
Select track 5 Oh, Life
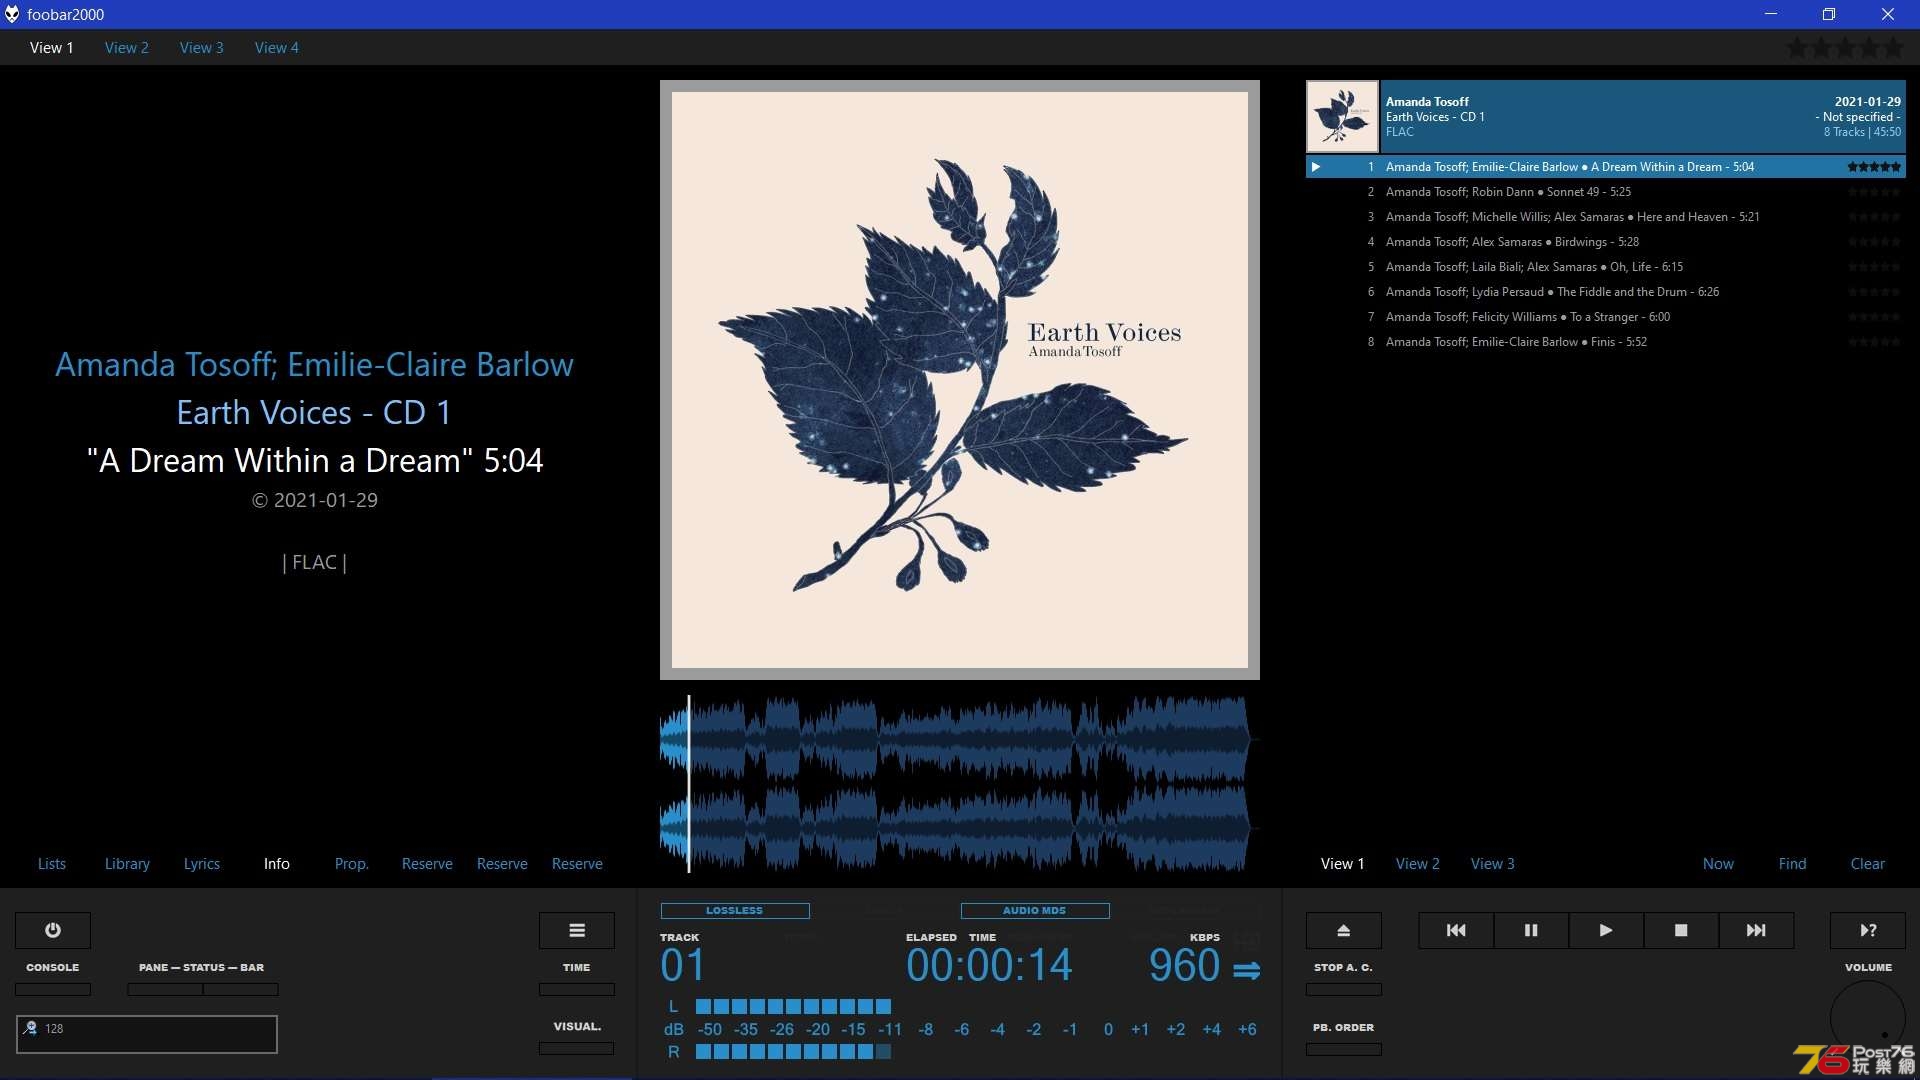coord(1606,267)
